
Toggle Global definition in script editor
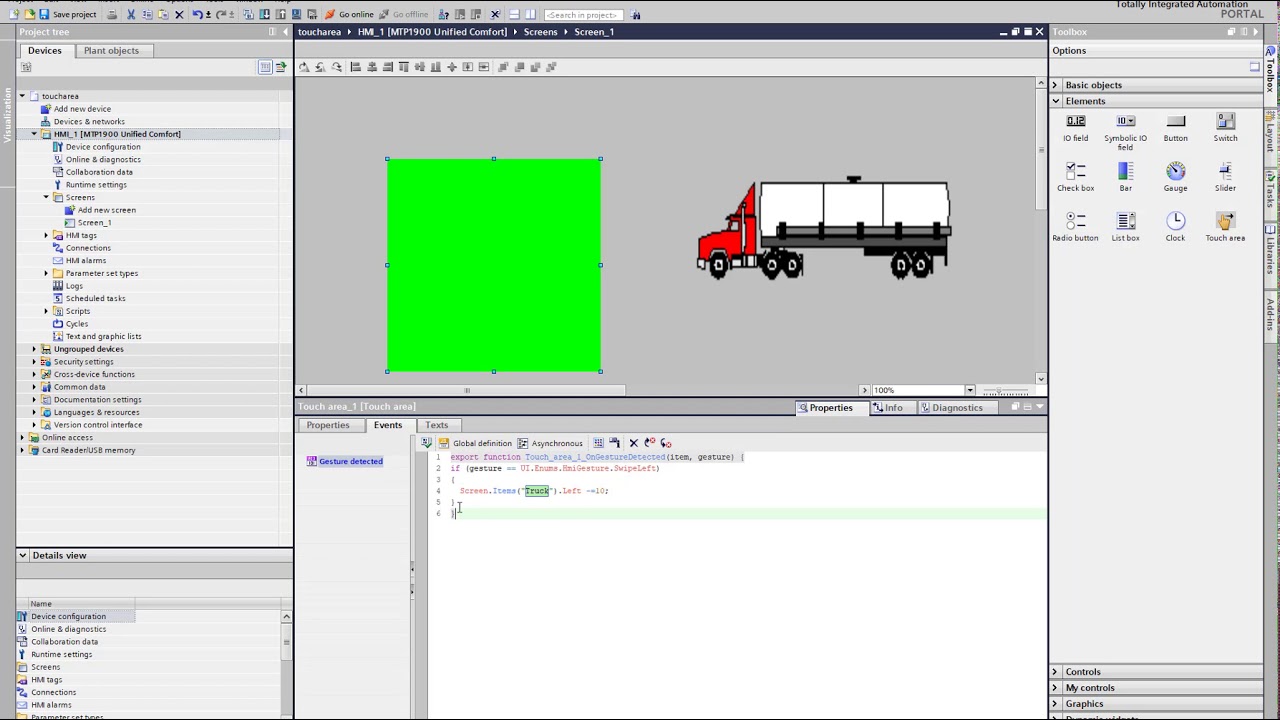(475, 443)
